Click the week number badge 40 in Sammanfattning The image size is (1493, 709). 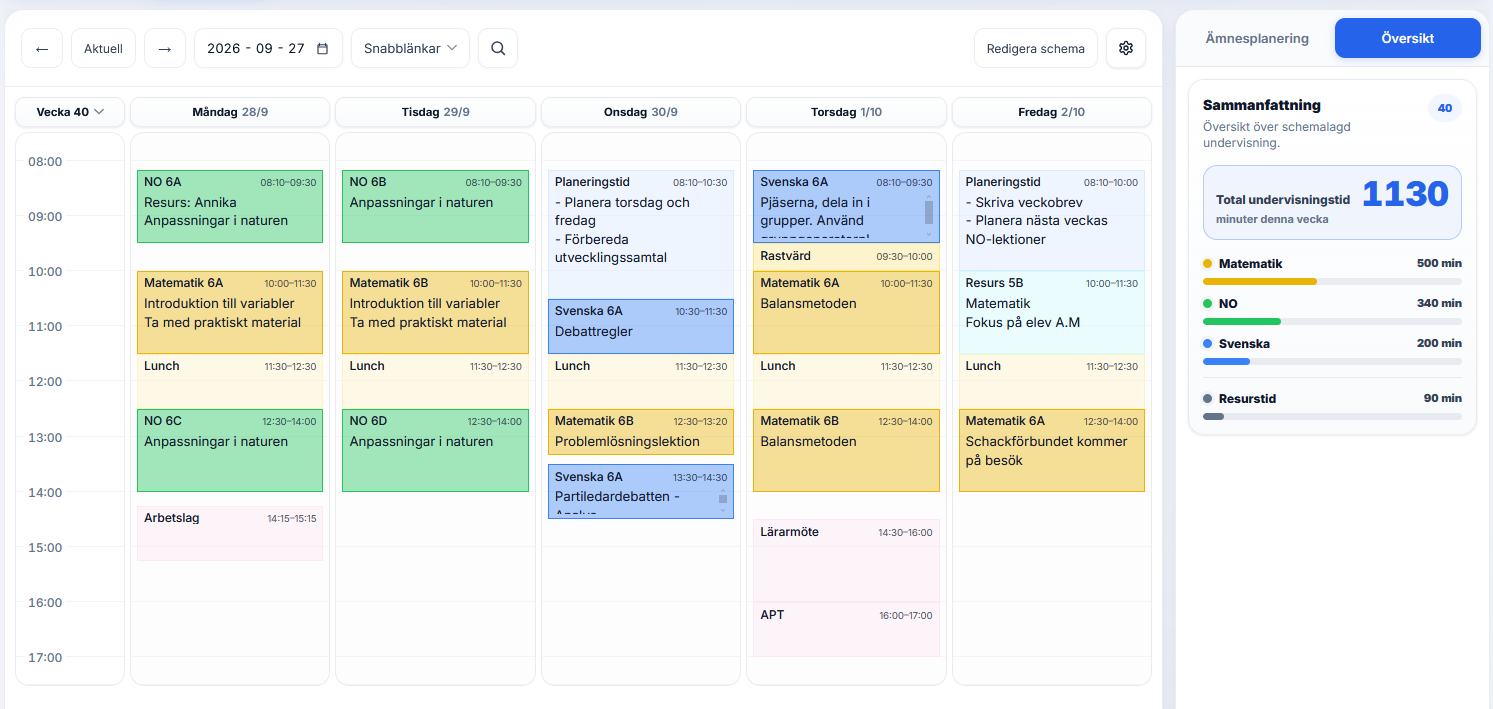tap(1445, 108)
